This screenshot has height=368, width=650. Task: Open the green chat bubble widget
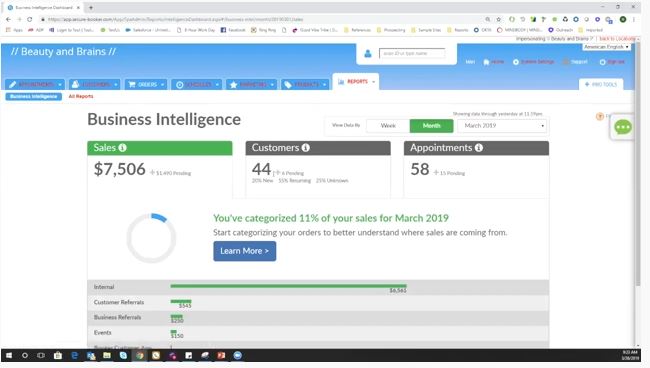623,127
